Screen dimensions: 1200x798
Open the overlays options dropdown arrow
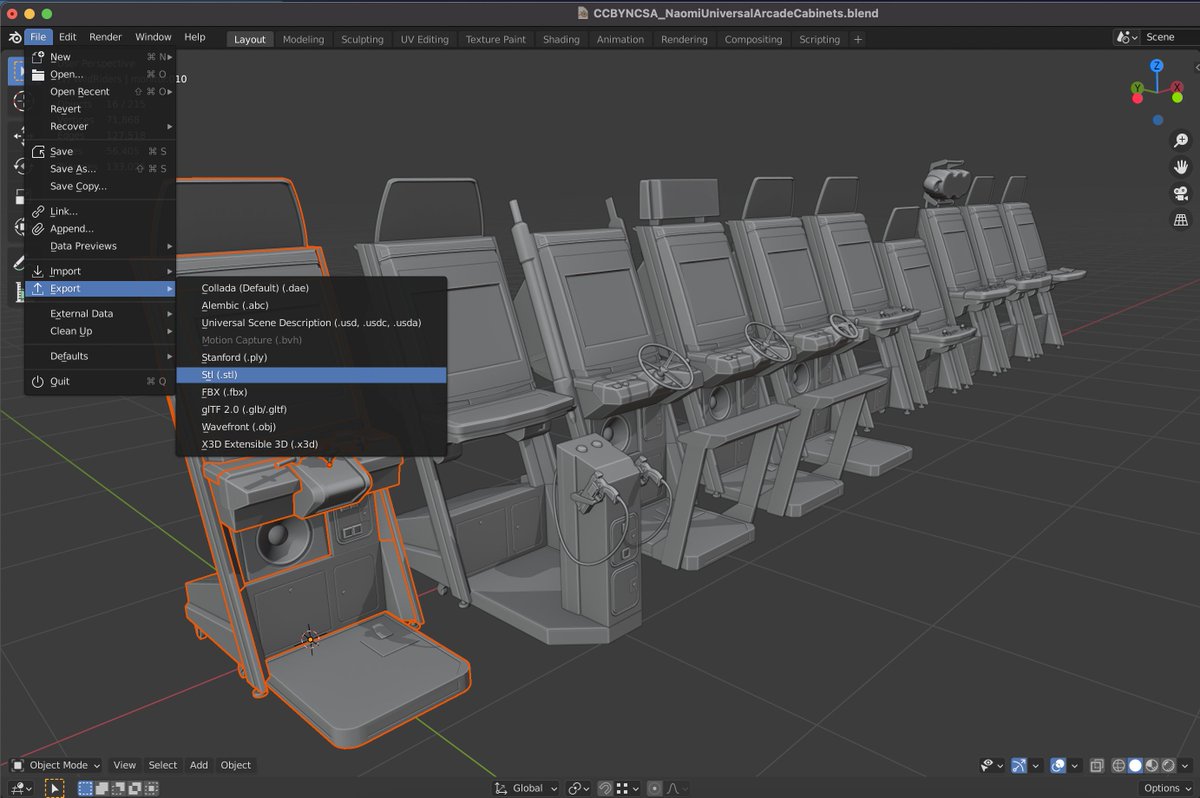tap(1074, 765)
